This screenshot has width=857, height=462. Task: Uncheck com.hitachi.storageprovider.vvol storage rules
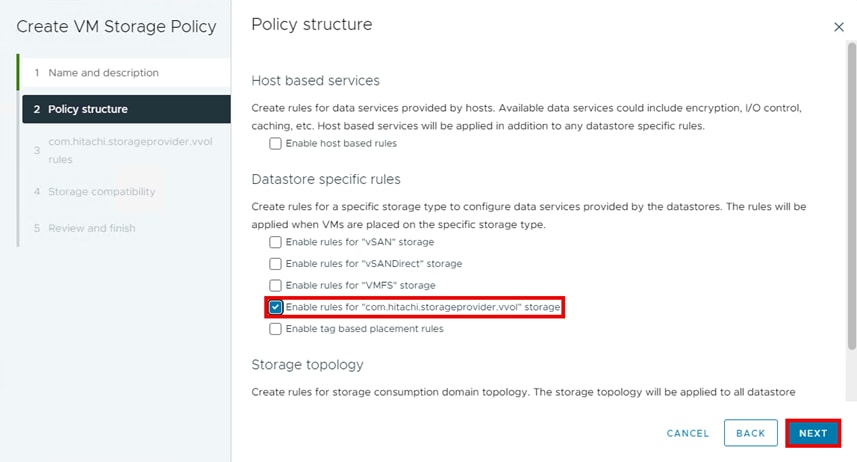tap(276, 307)
